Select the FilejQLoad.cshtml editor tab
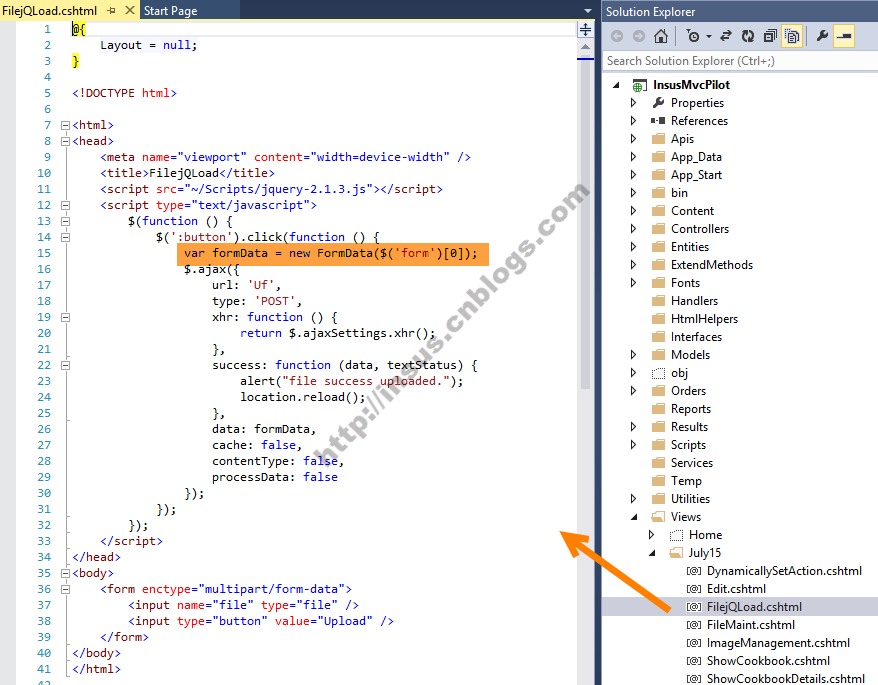The height and width of the screenshot is (685, 878). click(x=50, y=11)
